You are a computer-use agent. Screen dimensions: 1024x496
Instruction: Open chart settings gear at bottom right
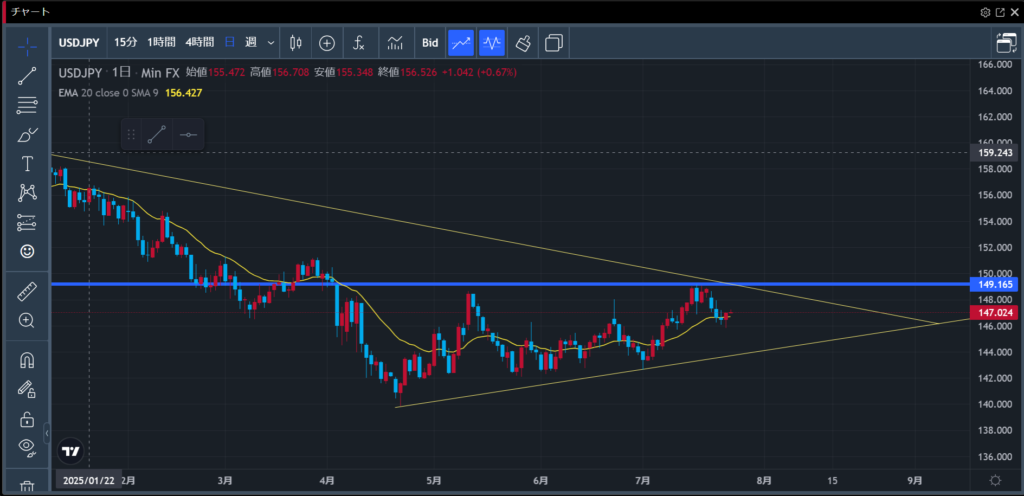pyautogui.click(x=995, y=480)
